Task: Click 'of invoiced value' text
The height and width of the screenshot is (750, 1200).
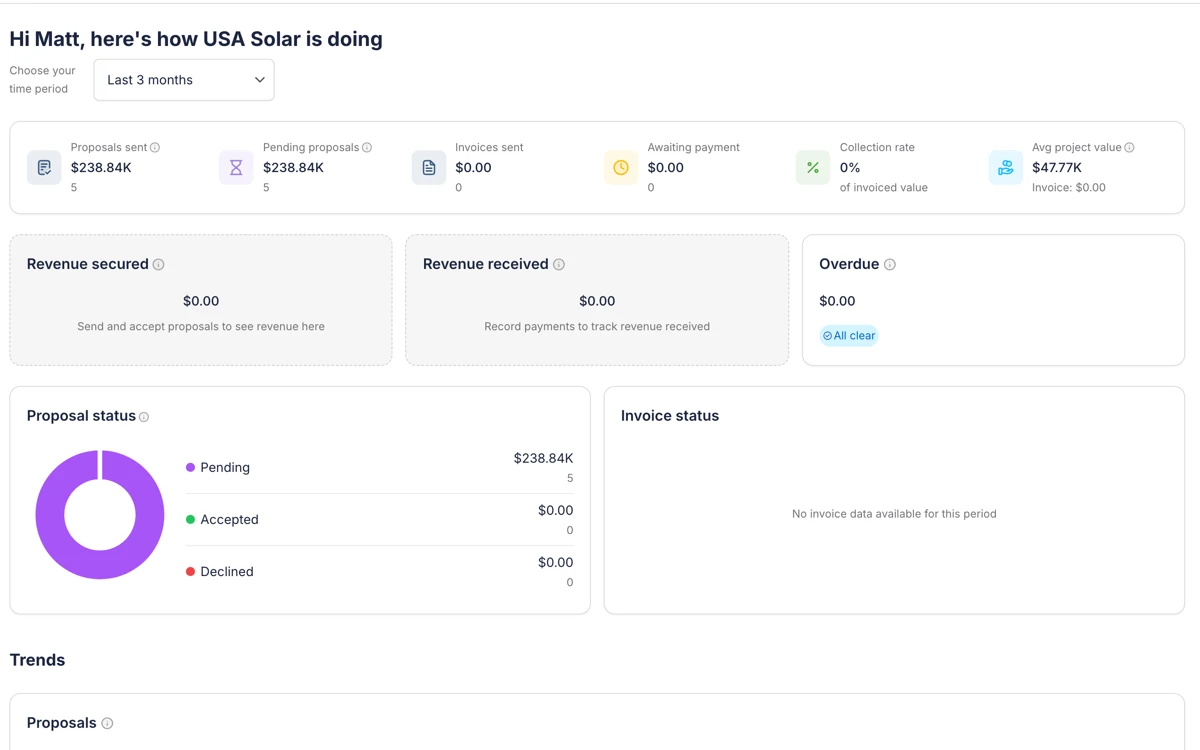Action: [x=884, y=187]
